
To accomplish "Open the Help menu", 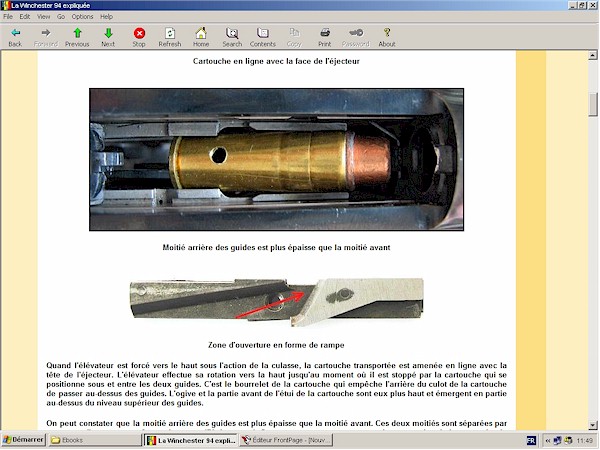I will point(107,17).
